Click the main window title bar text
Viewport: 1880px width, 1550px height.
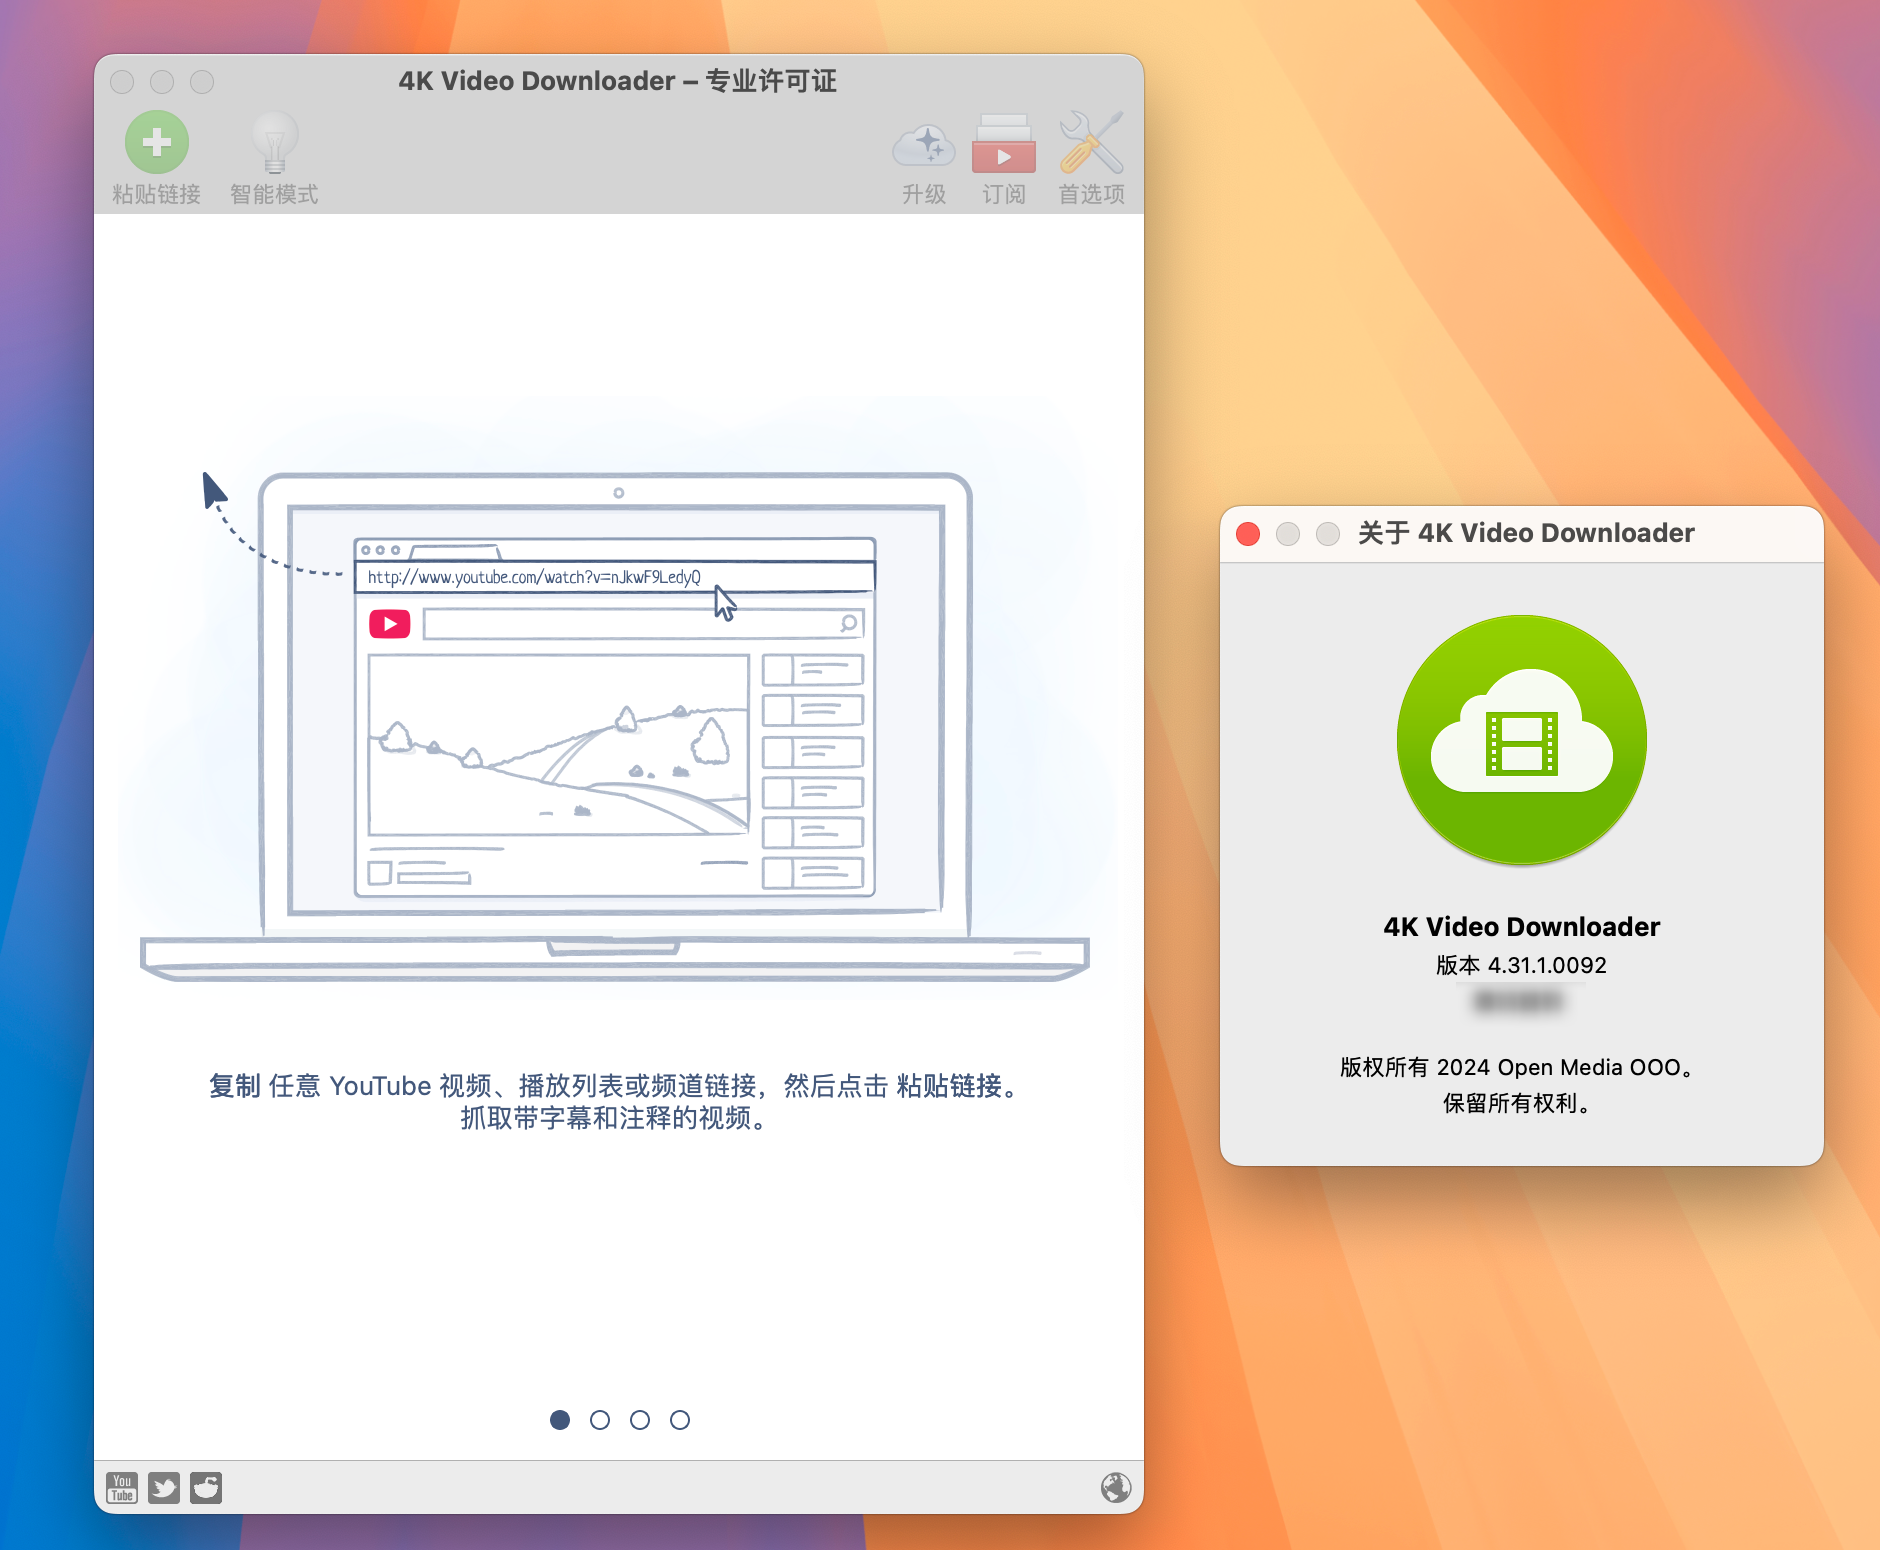click(x=617, y=81)
